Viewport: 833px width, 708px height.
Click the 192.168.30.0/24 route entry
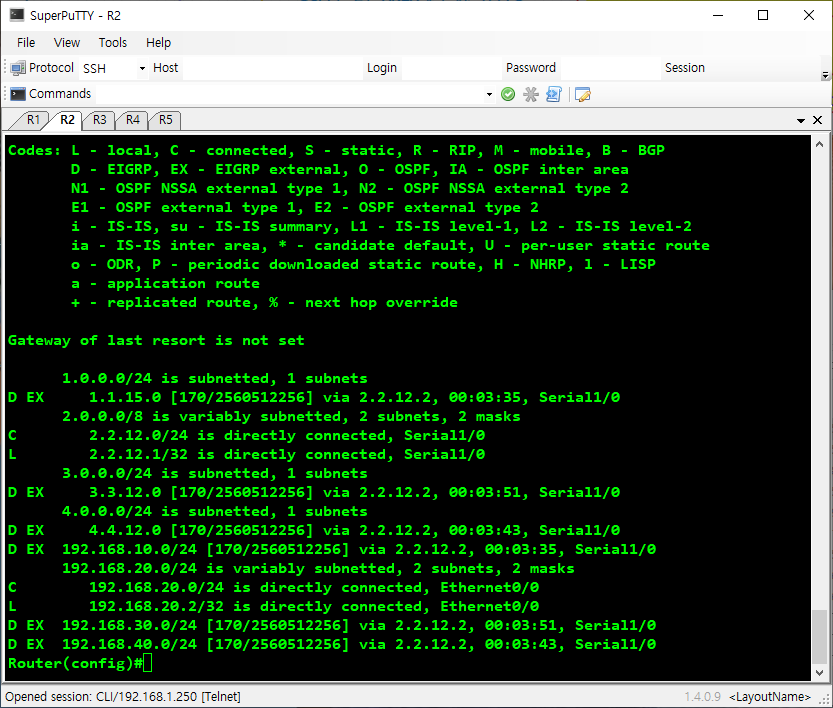pyautogui.click(x=332, y=625)
